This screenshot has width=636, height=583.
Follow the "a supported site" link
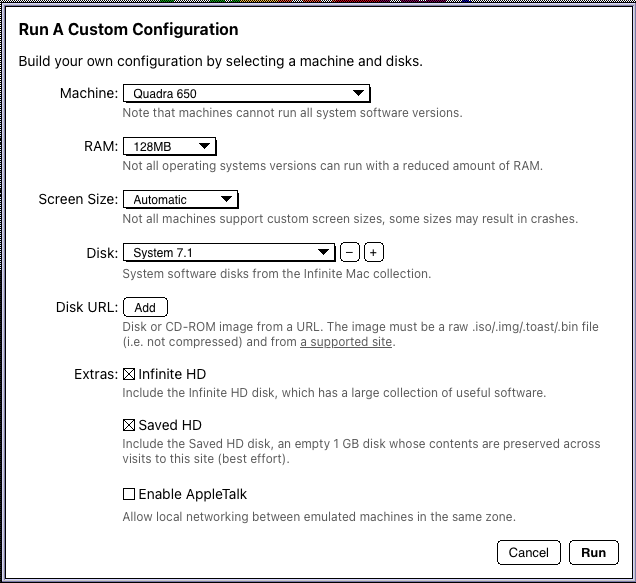347,342
